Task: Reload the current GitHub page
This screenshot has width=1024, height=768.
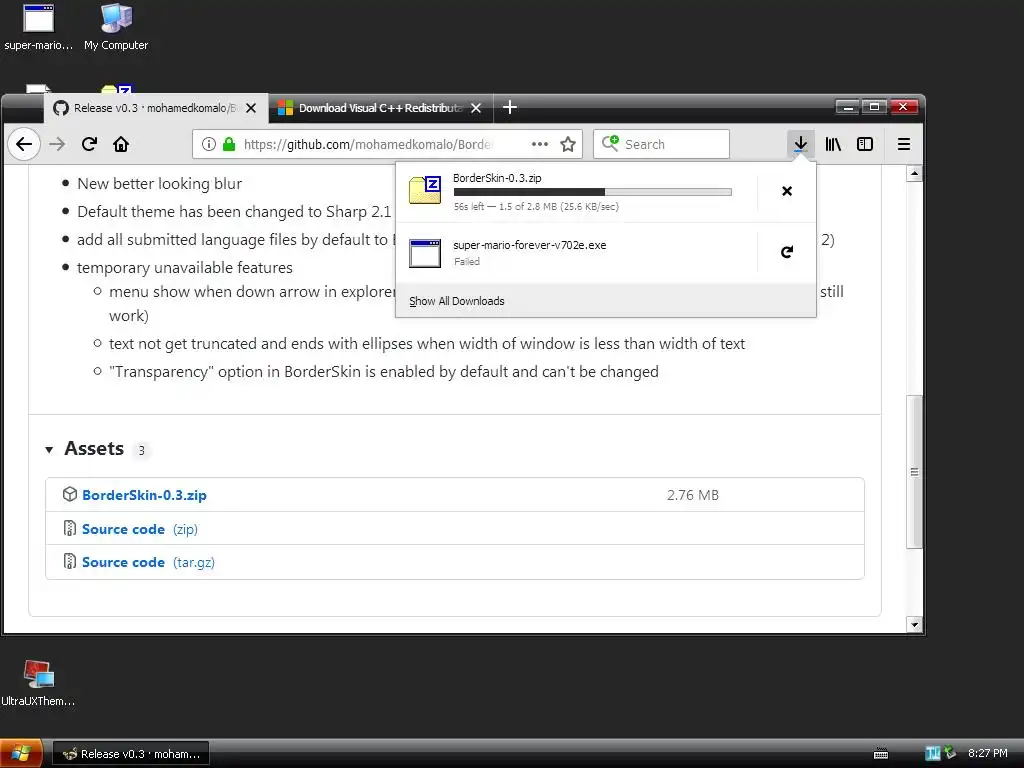Action: pos(89,144)
